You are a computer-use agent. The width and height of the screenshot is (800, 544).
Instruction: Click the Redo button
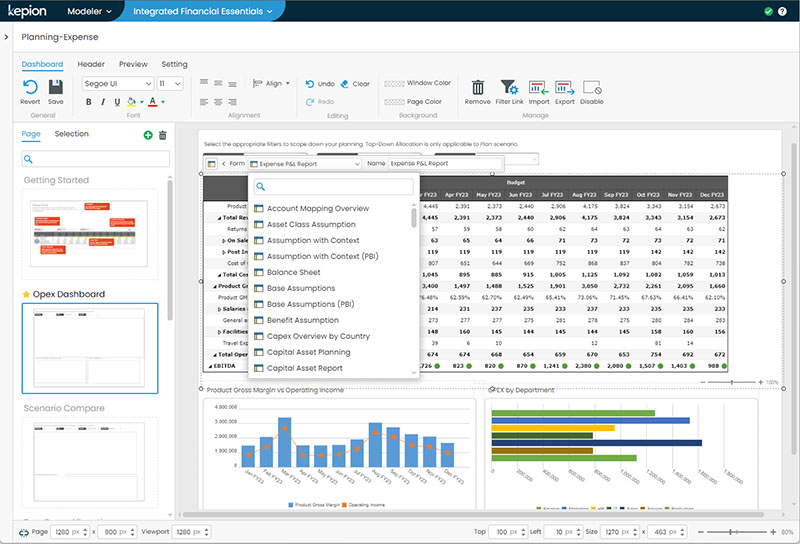[x=320, y=102]
